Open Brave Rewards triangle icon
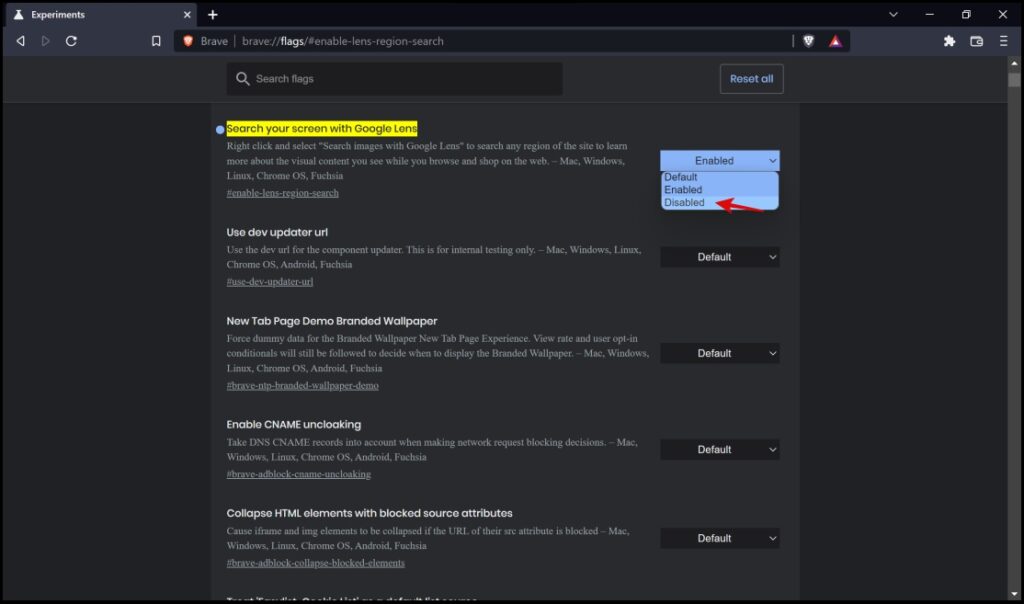 [x=835, y=41]
